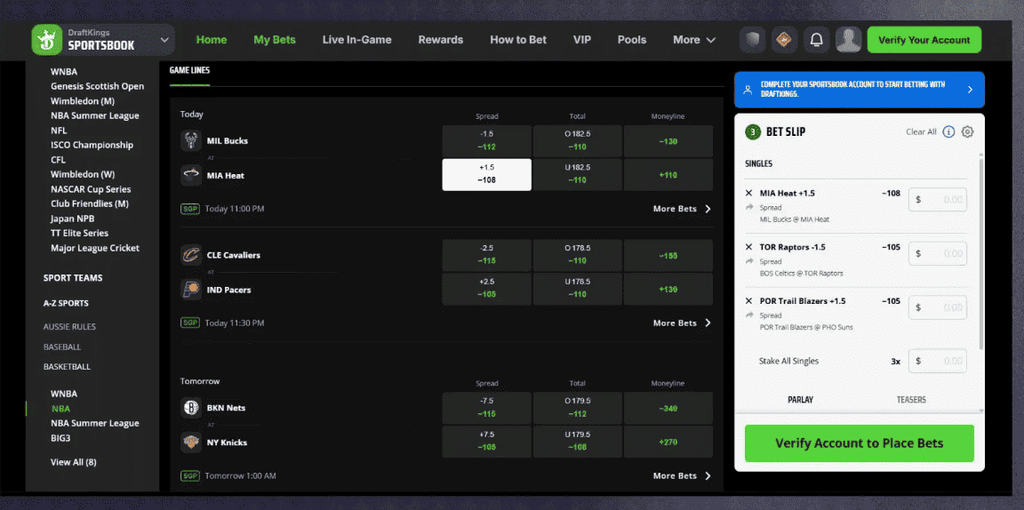The image size is (1024, 510).
Task: Select MIL Bucks -130 moneyline
Action: pyautogui.click(x=668, y=141)
